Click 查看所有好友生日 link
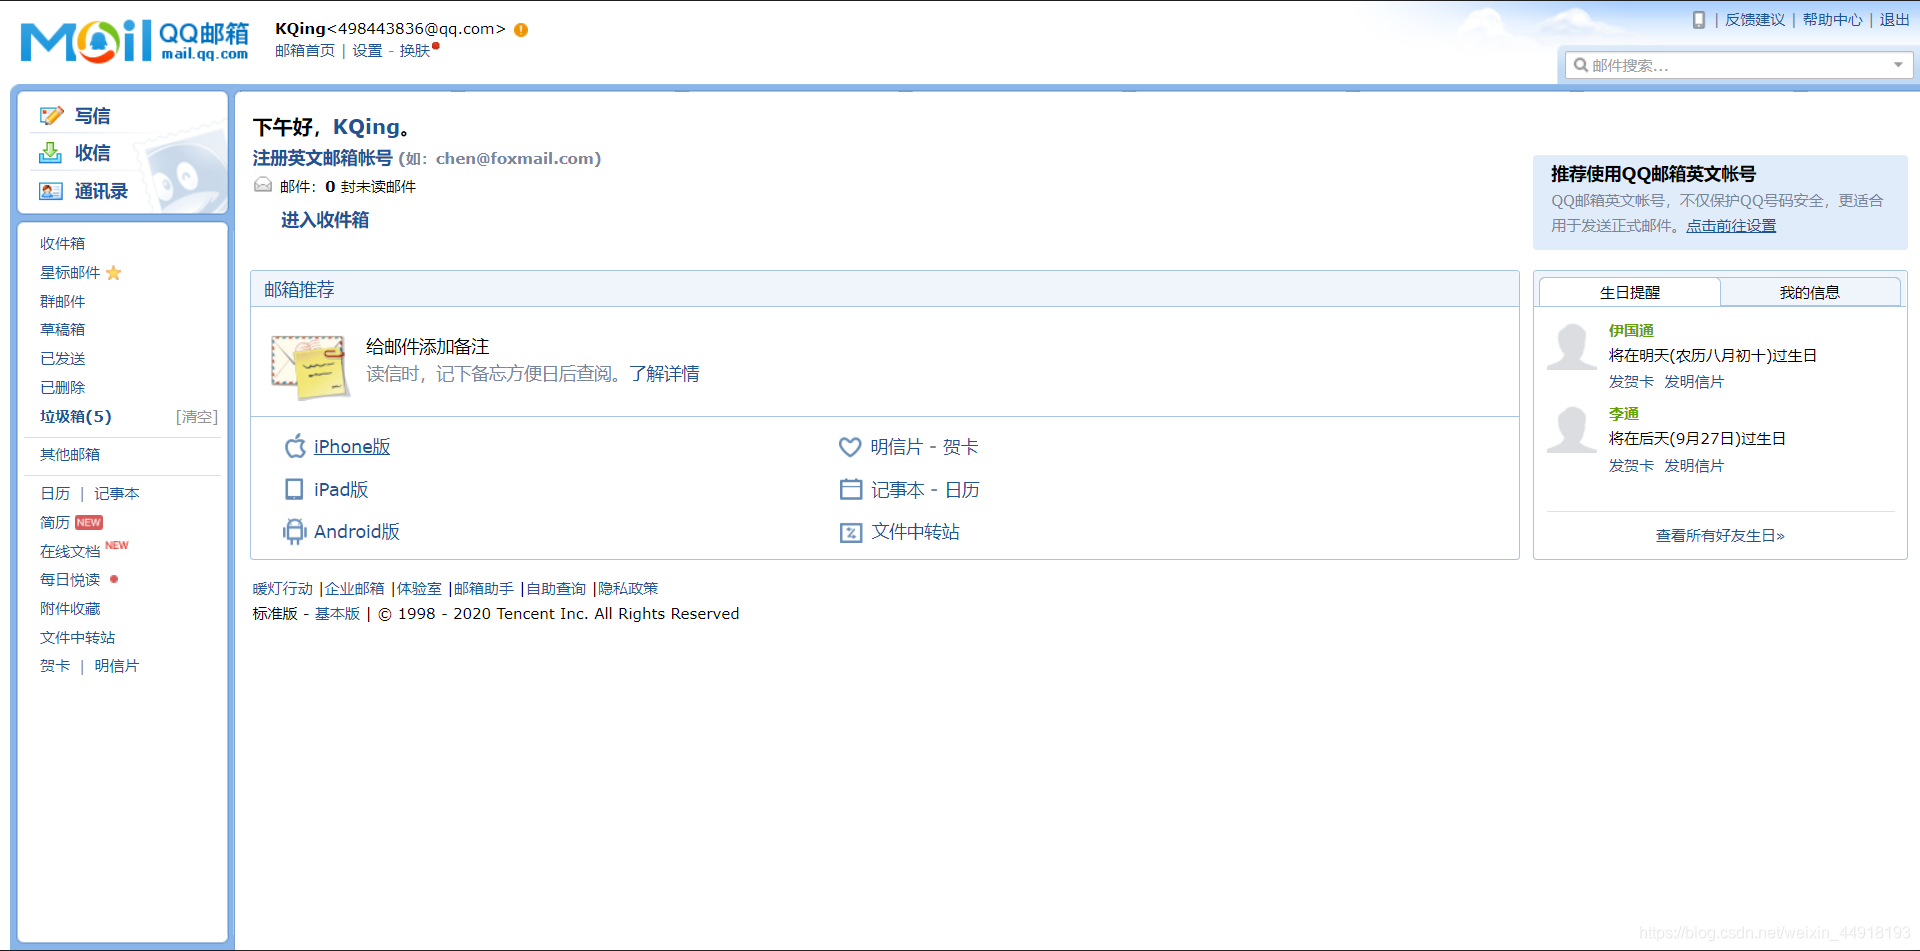This screenshot has width=1920, height=951. pos(1720,536)
